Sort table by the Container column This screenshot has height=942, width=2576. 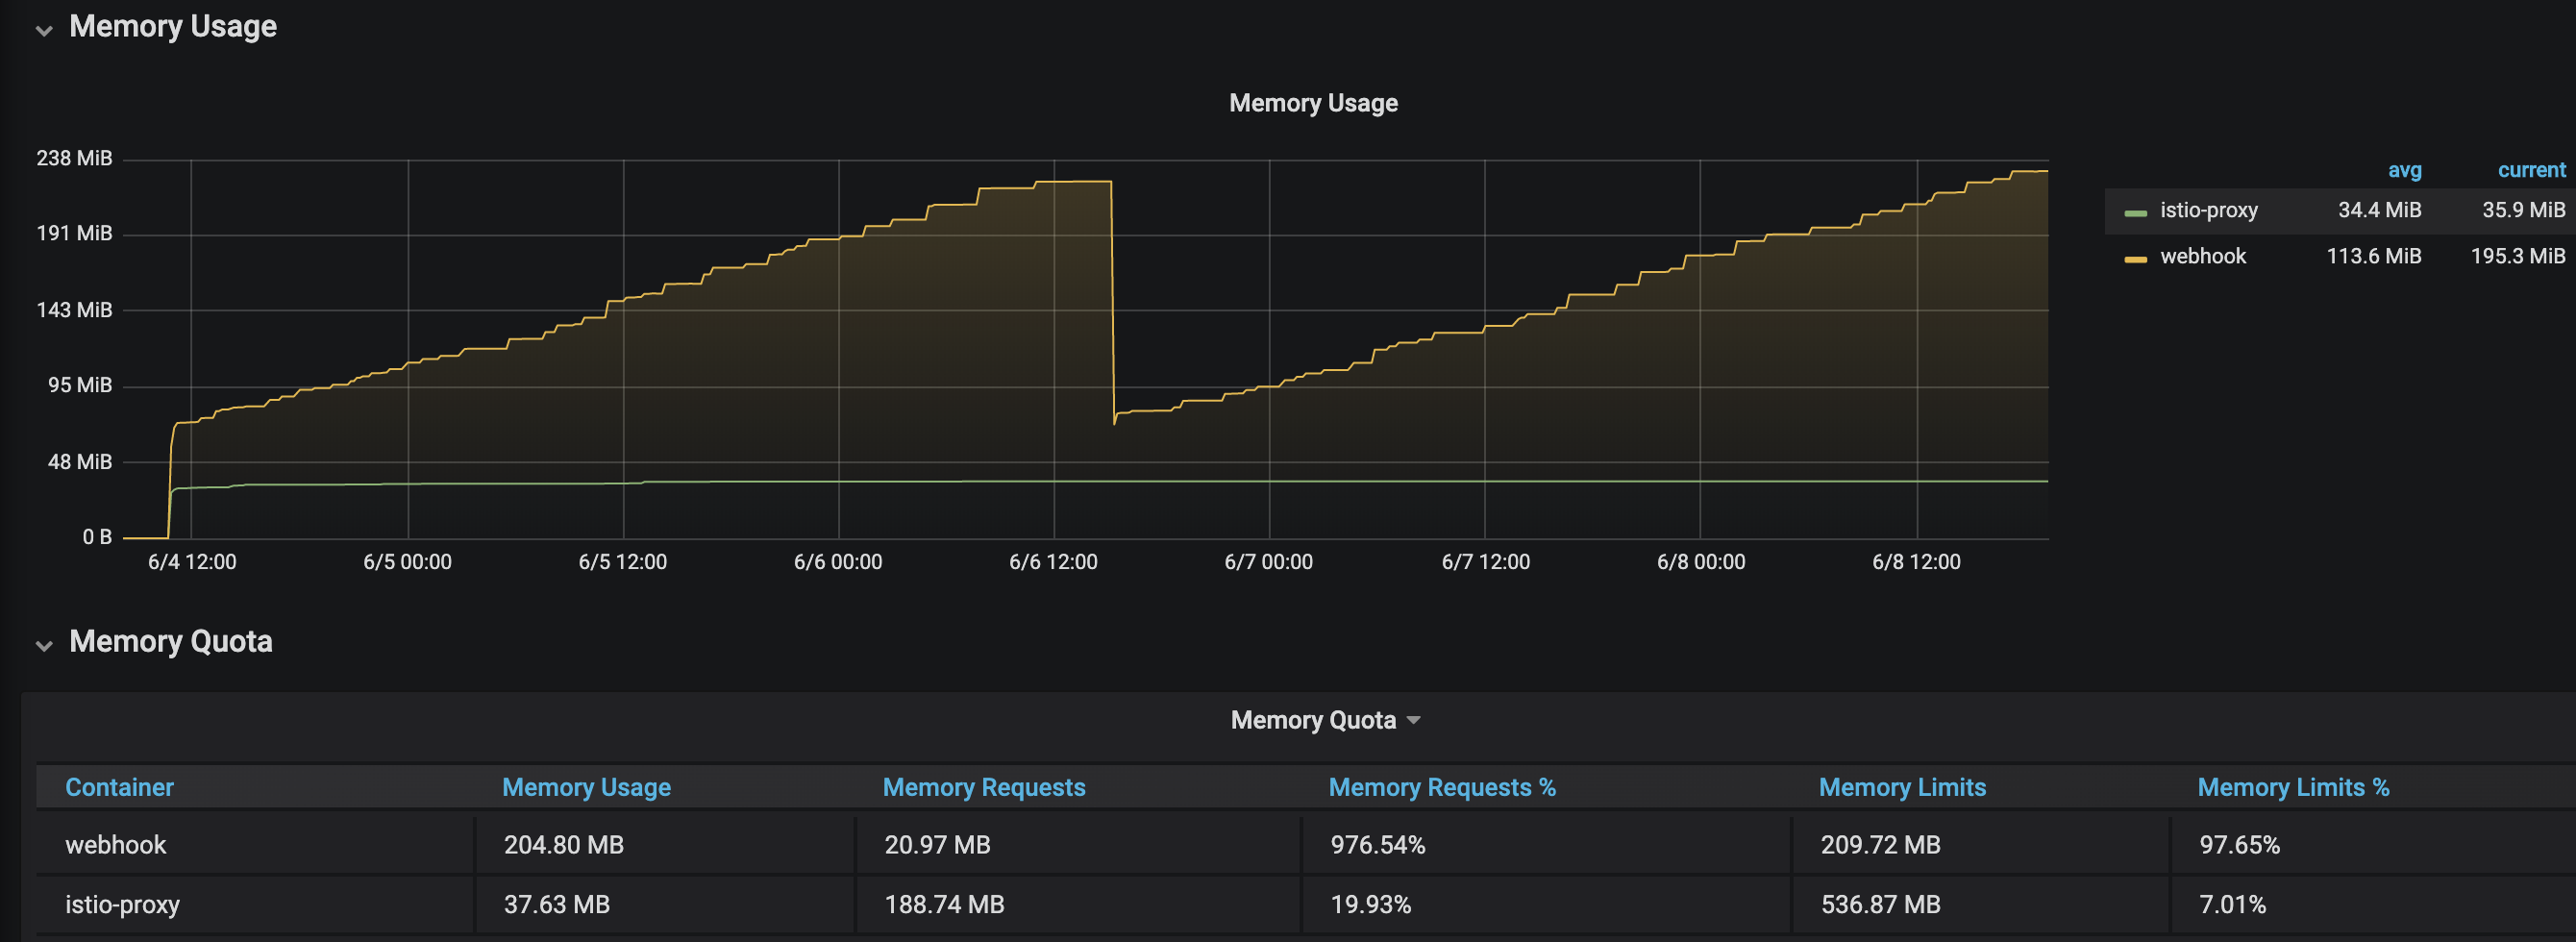coord(119,787)
